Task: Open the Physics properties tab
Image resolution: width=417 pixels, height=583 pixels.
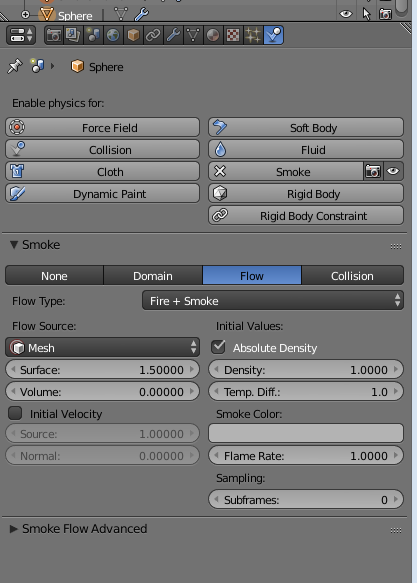Action: pos(274,35)
